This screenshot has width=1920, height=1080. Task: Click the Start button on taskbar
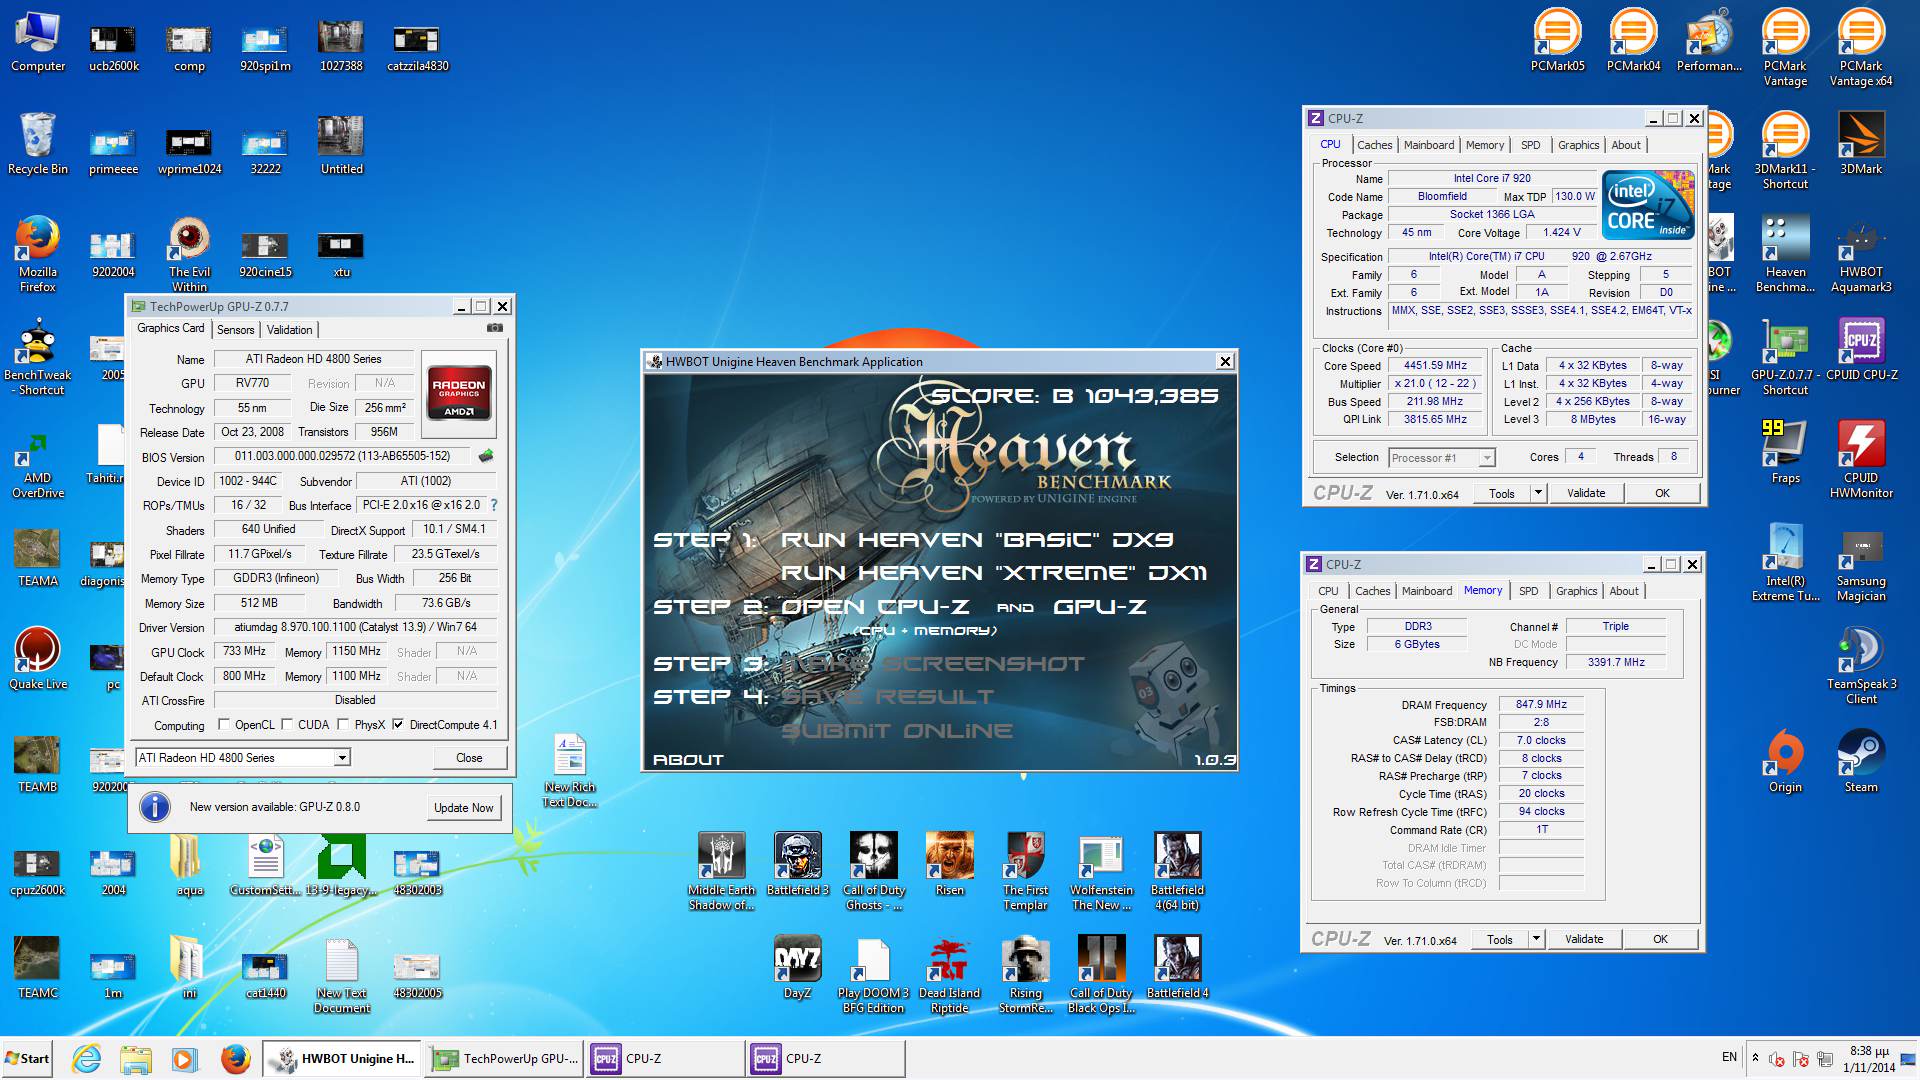pos(28,1058)
